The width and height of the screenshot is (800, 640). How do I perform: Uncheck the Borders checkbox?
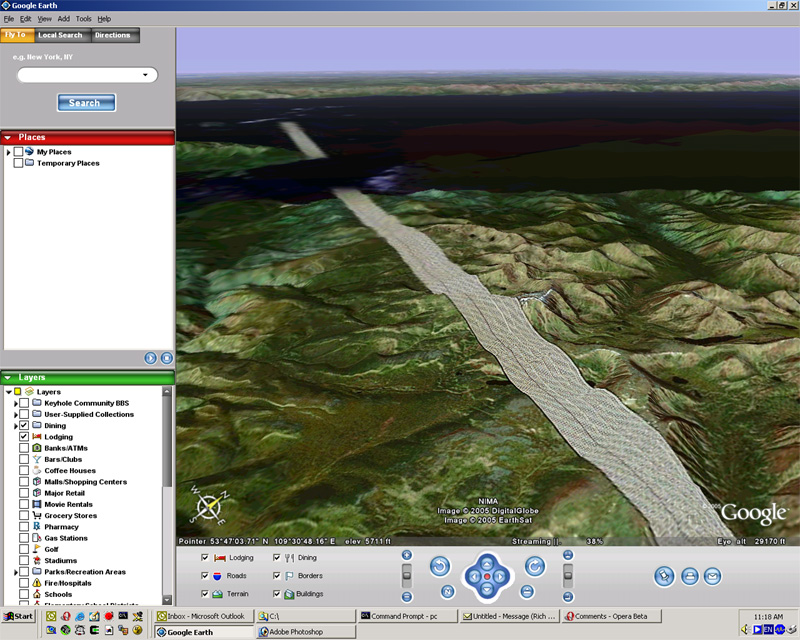tap(277, 576)
